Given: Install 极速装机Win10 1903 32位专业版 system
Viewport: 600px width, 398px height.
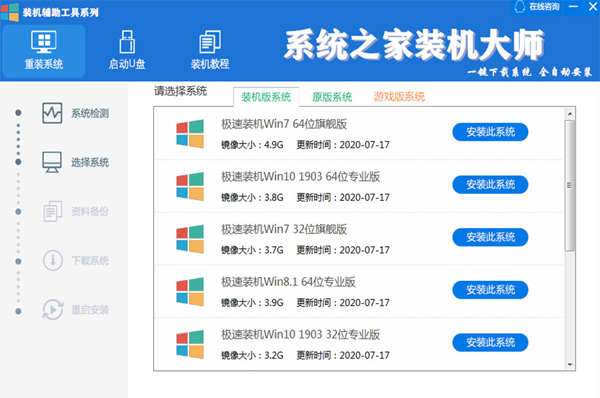Looking at the screenshot, I should 490,342.
